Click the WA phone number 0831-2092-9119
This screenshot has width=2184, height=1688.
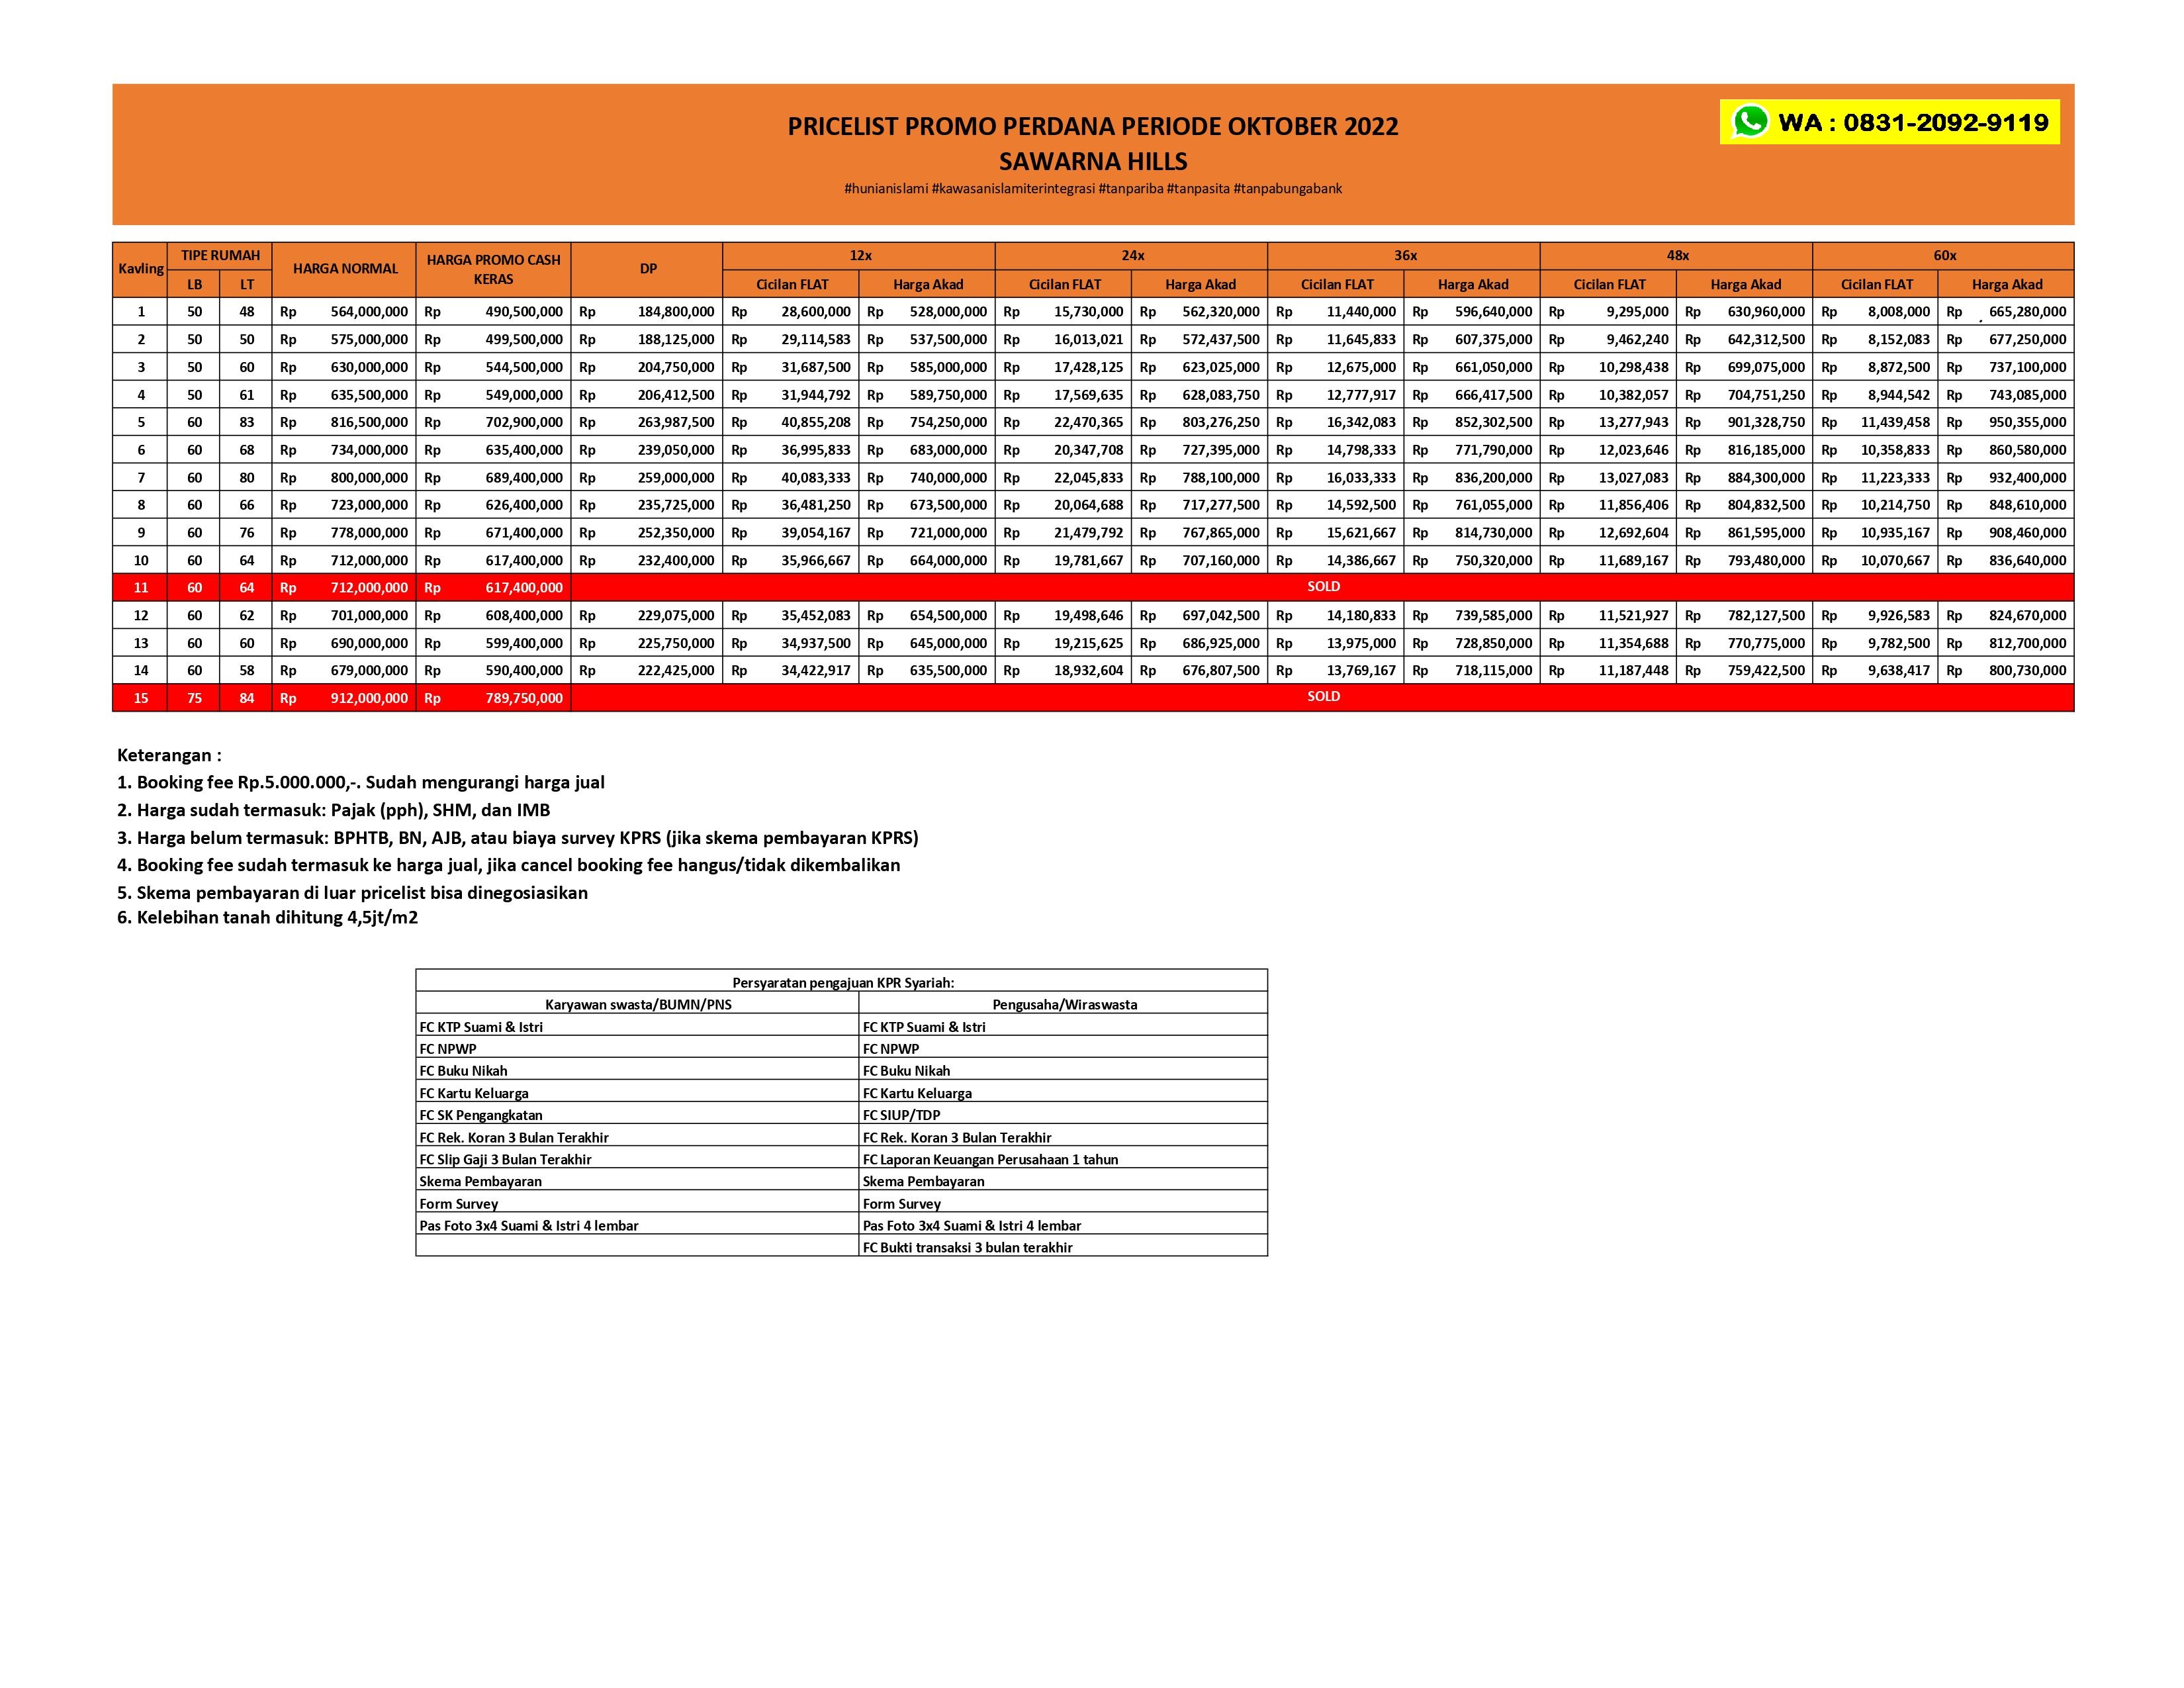(1945, 123)
